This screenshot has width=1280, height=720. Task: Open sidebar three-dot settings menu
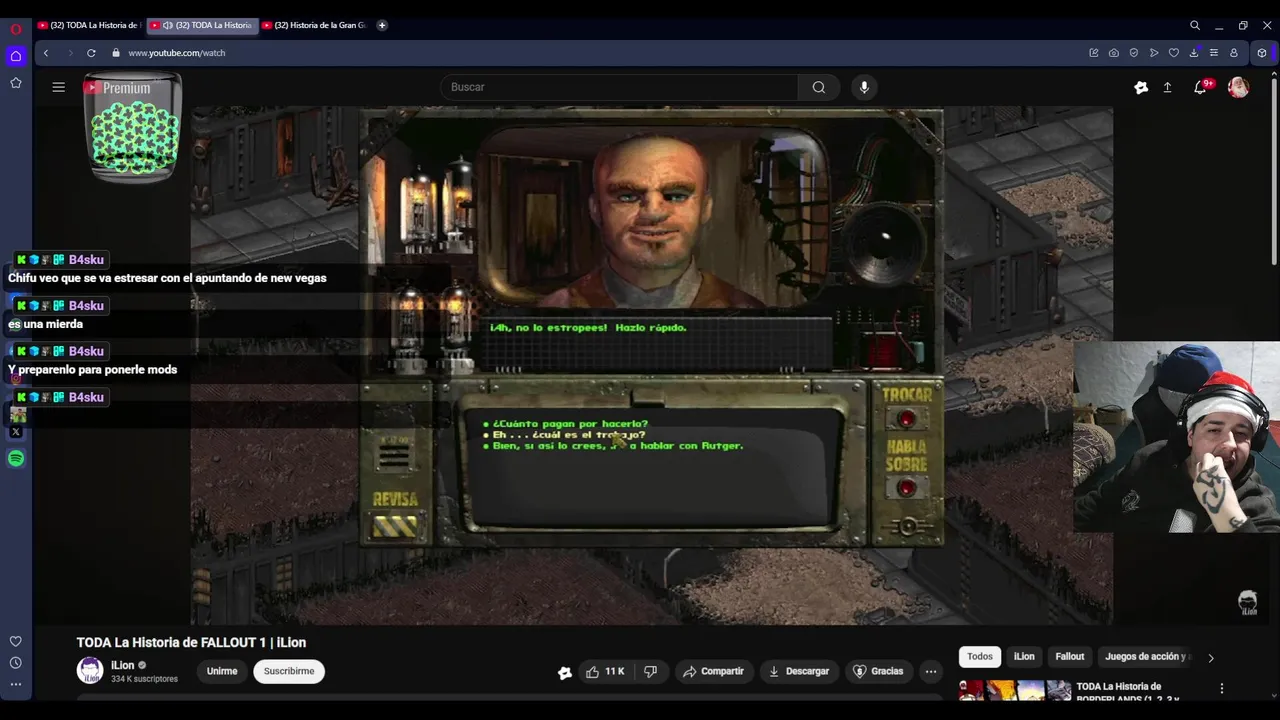tap(15, 685)
